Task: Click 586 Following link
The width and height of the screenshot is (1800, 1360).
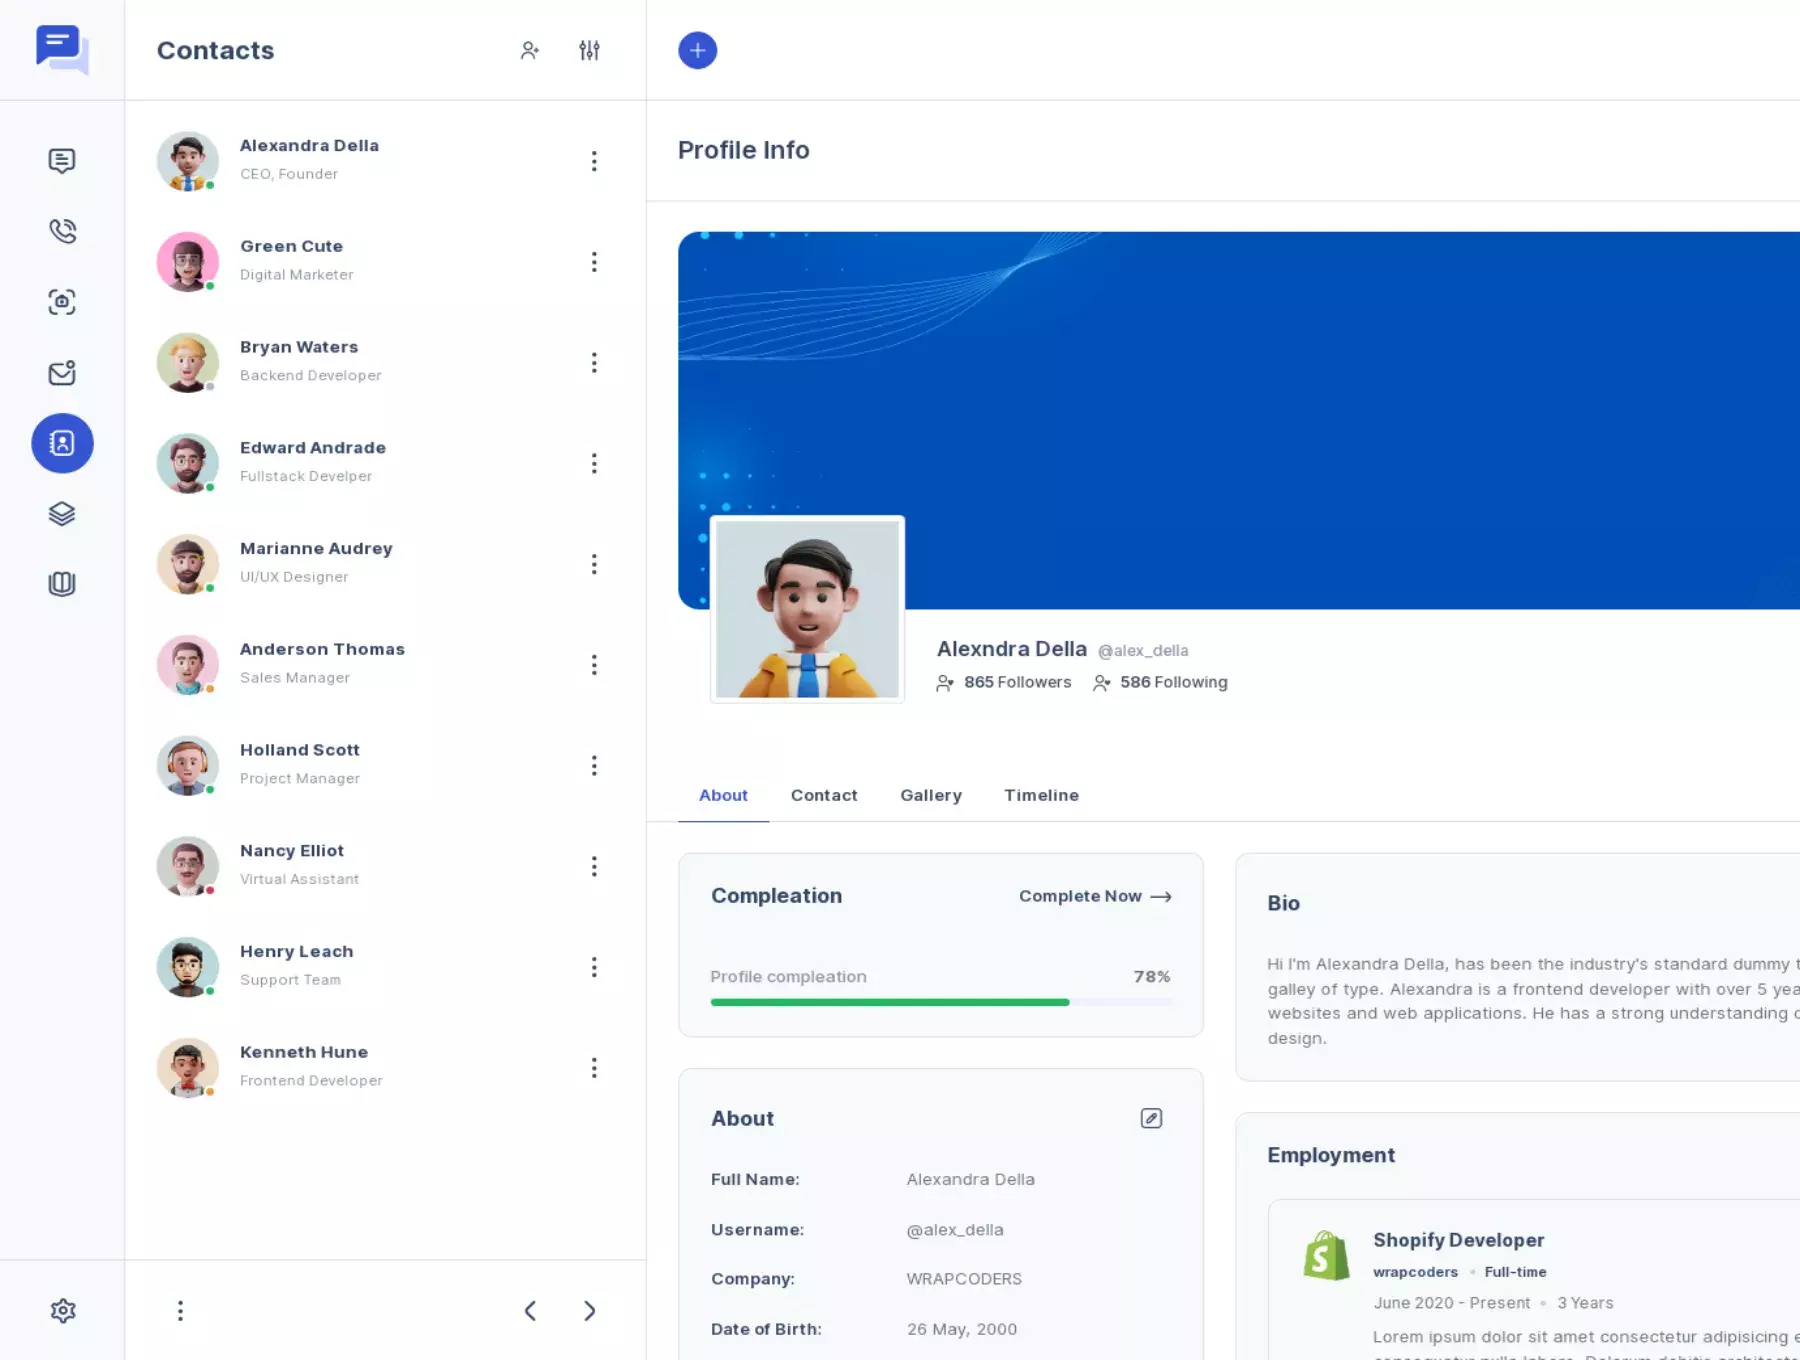Action: (x=1160, y=682)
